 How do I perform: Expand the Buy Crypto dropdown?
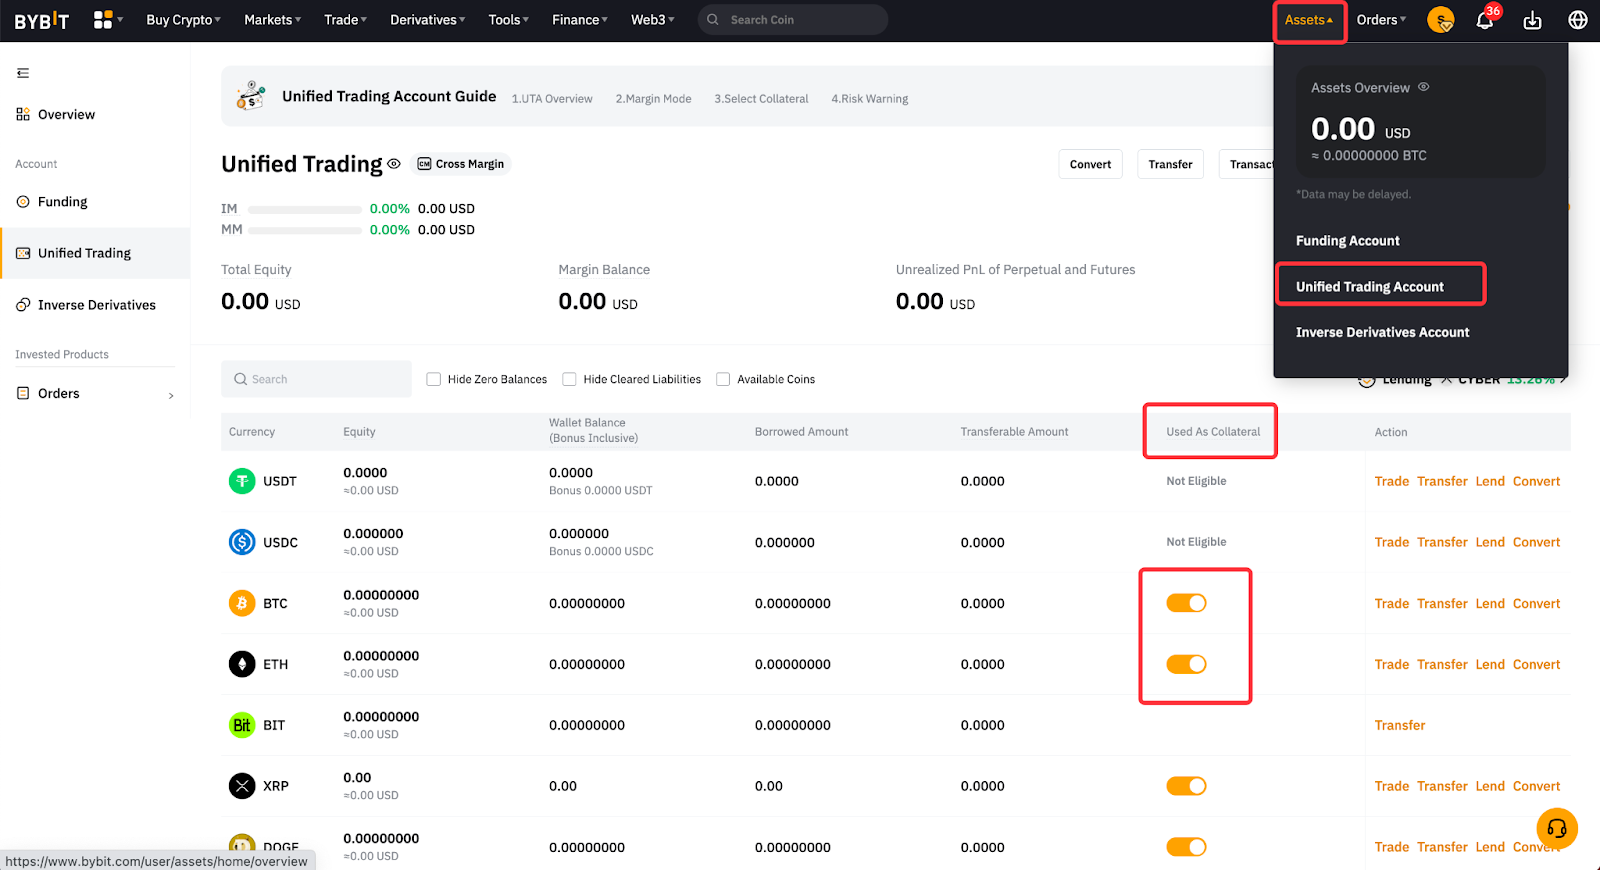183,20
